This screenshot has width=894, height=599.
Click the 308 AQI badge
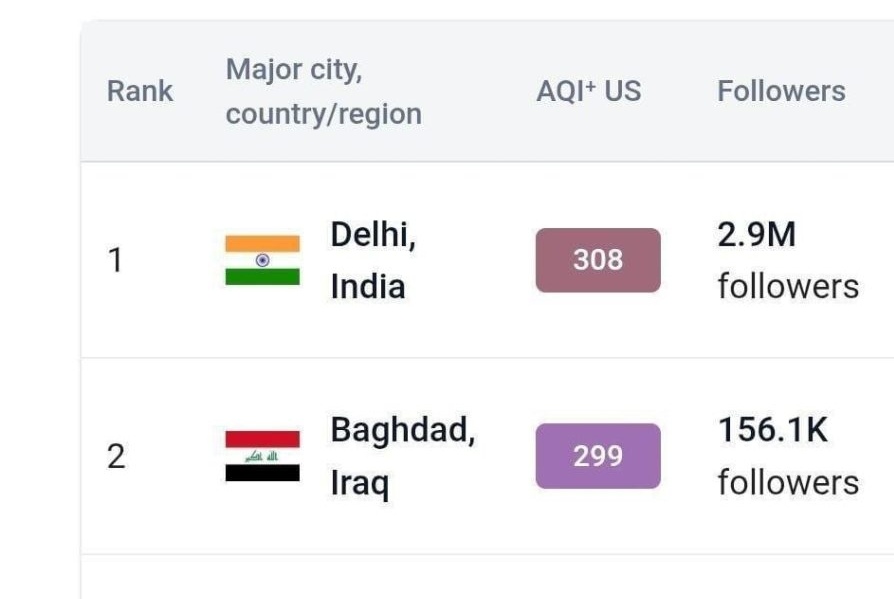(598, 260)
